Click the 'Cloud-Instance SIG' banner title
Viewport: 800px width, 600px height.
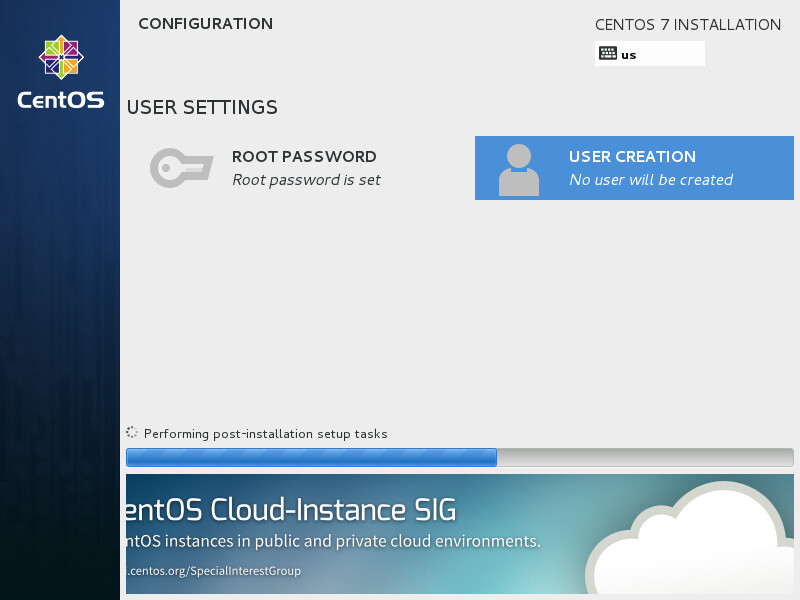[x=292, y=510]
